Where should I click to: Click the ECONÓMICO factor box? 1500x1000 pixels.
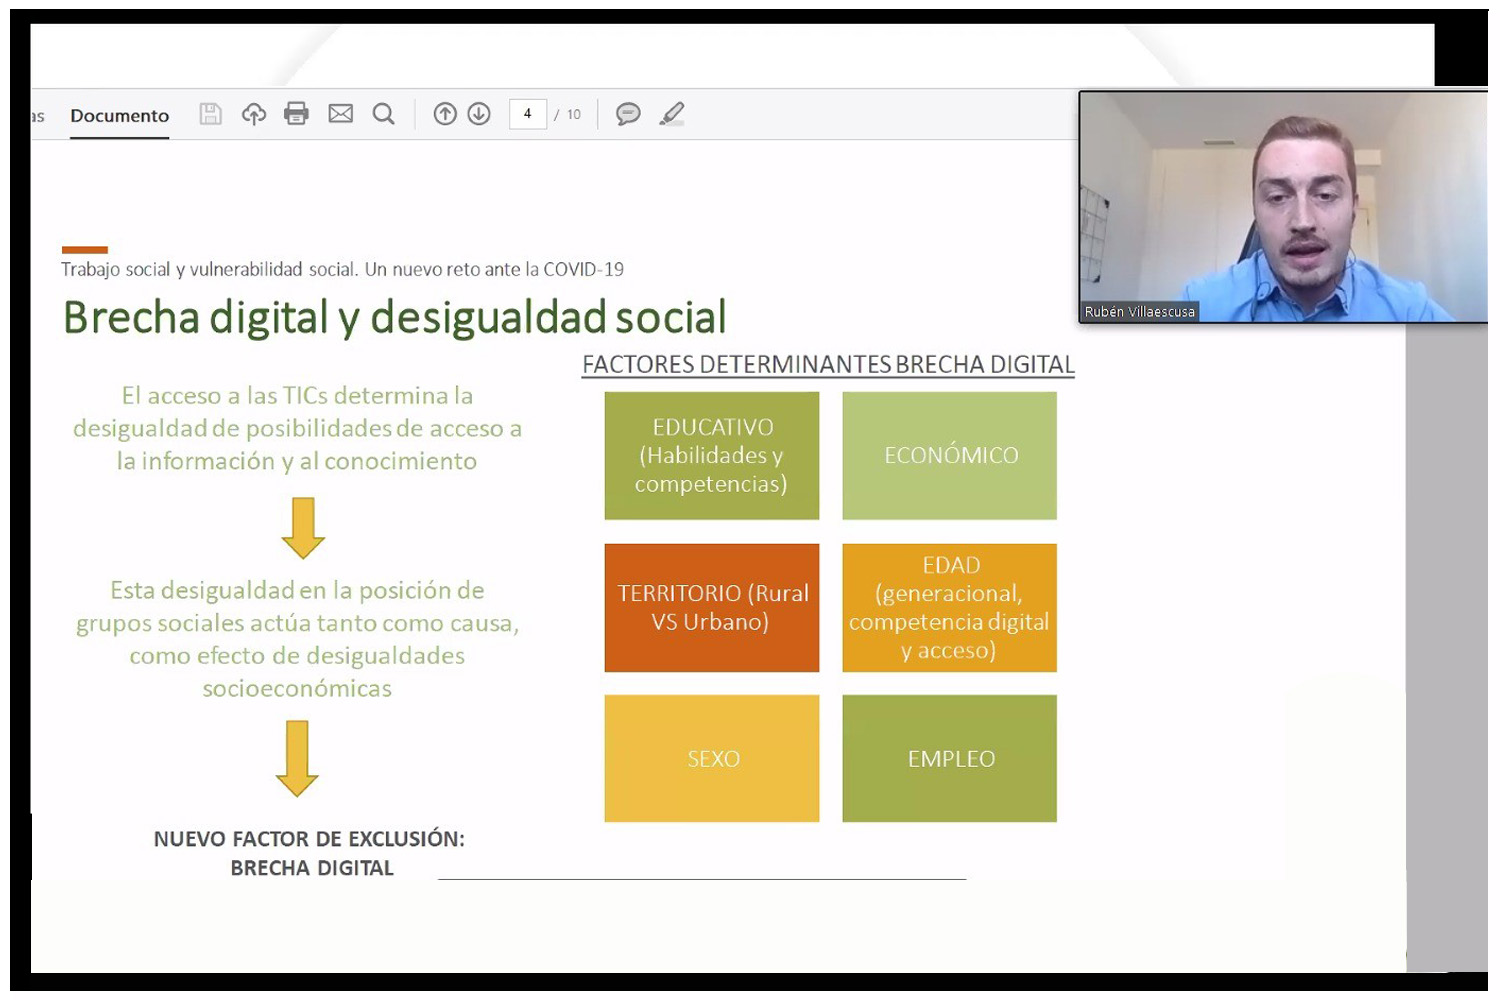click(x=949, y=455)
